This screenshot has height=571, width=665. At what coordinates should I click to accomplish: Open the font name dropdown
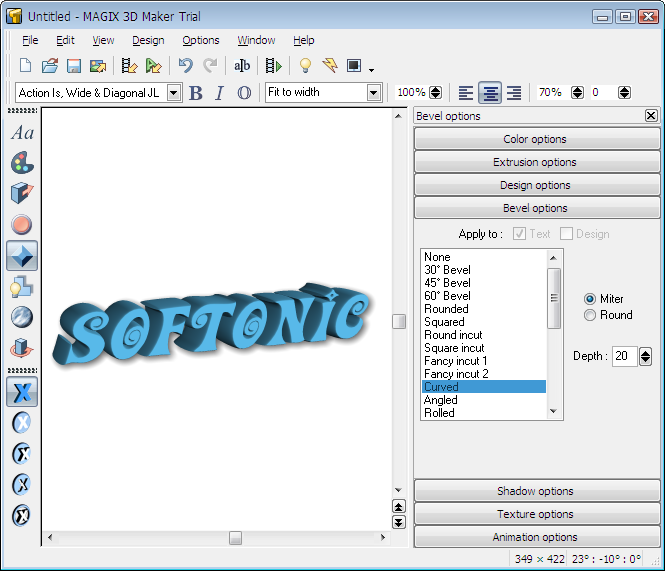[x=173, y=92]
